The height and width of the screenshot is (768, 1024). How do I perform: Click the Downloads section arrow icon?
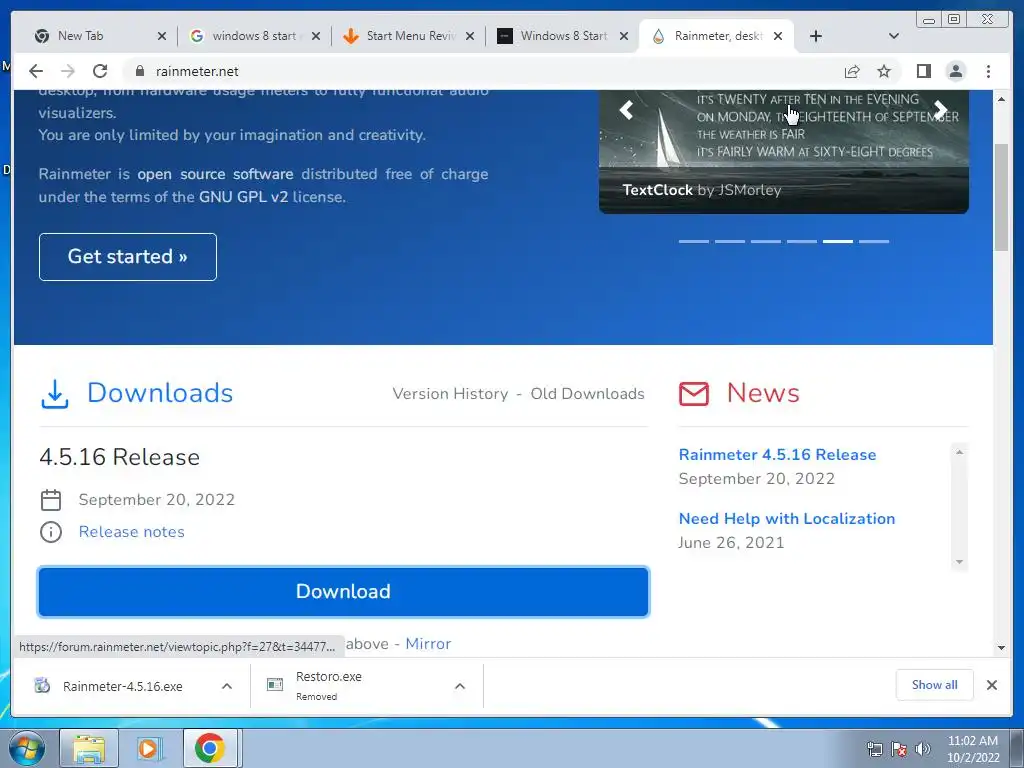coord(55,394)
